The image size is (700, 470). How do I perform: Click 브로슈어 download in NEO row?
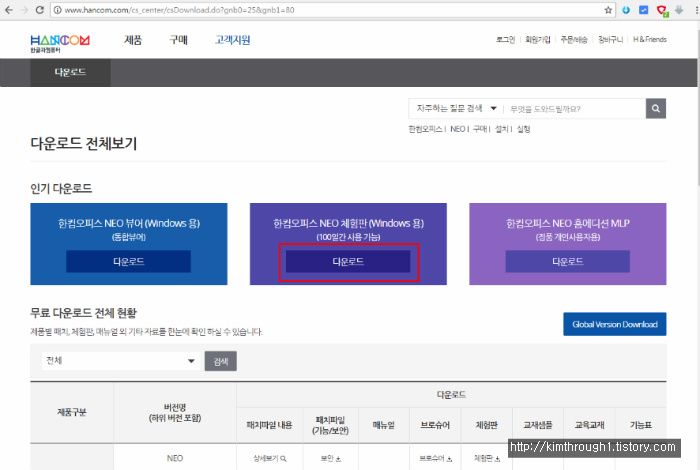click(x=435, y=458)
